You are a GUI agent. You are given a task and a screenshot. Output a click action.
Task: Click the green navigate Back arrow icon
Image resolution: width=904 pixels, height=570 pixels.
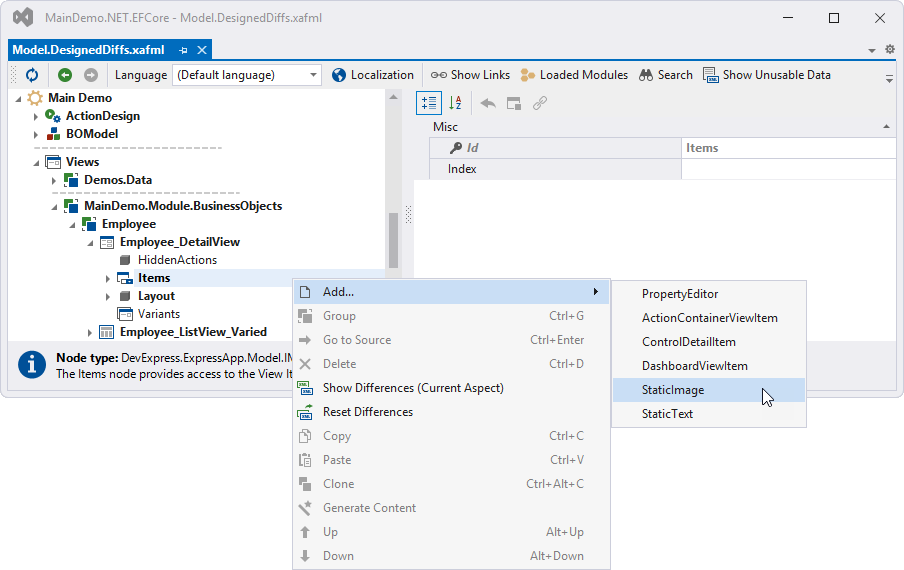click(65, 75)
